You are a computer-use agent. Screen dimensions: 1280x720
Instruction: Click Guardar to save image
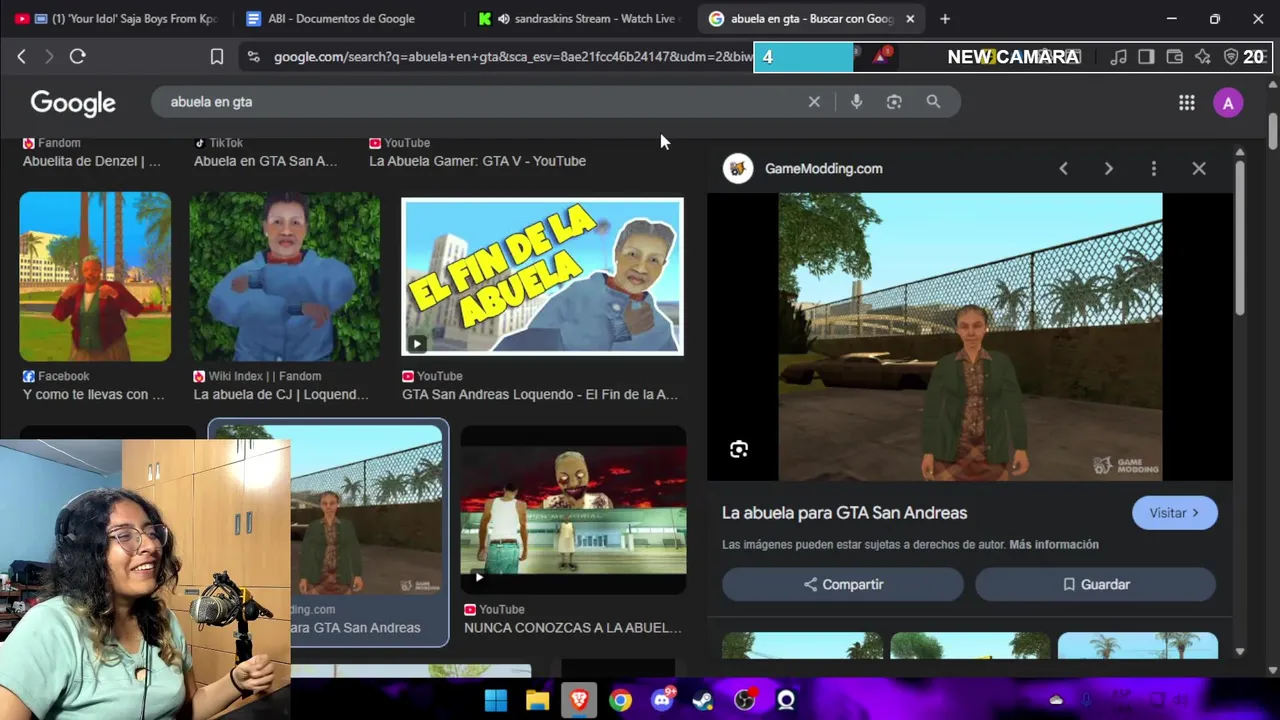coord(1095,584)
